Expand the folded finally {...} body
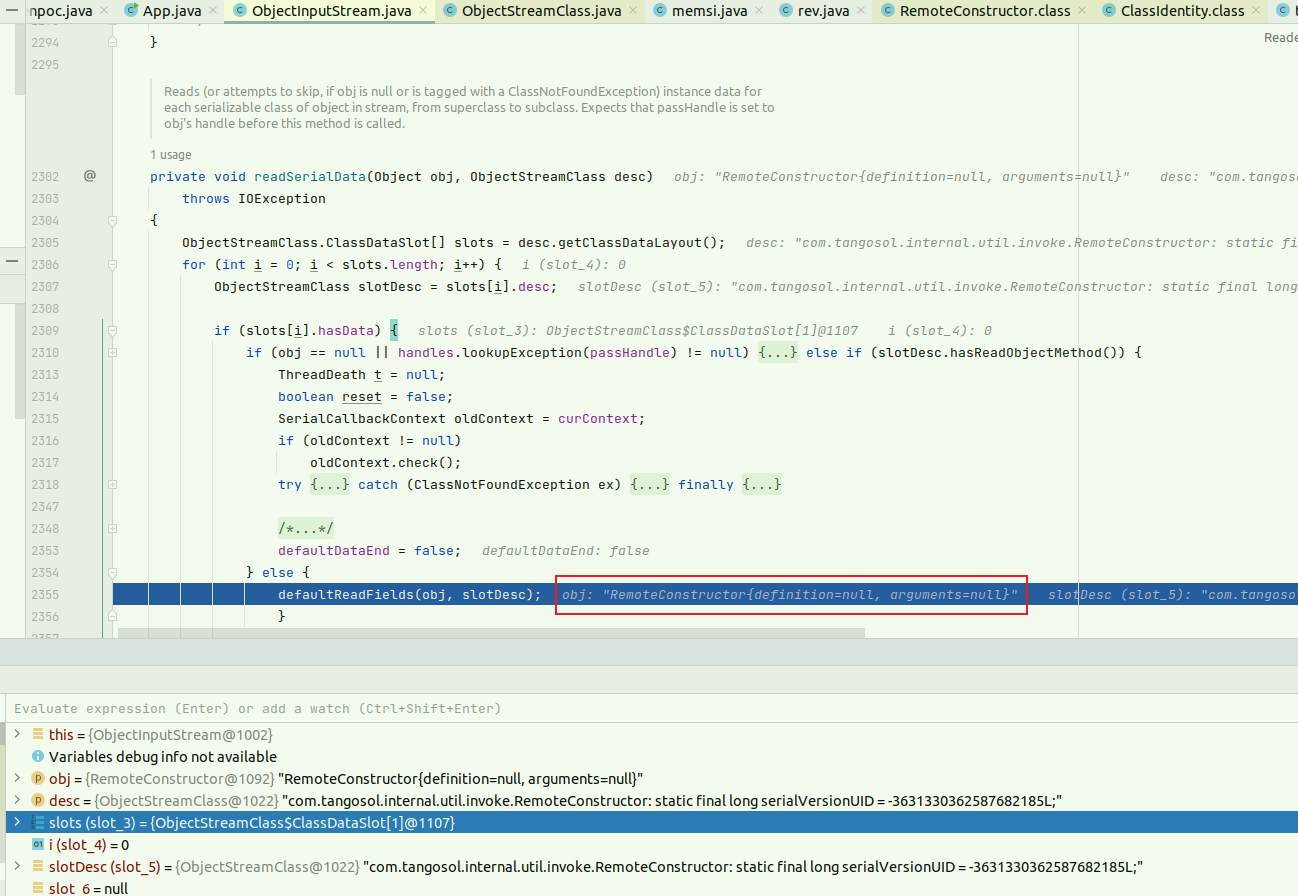Image resolution: width=1298 pixels, height=896 pixels. tap(763, 484)
